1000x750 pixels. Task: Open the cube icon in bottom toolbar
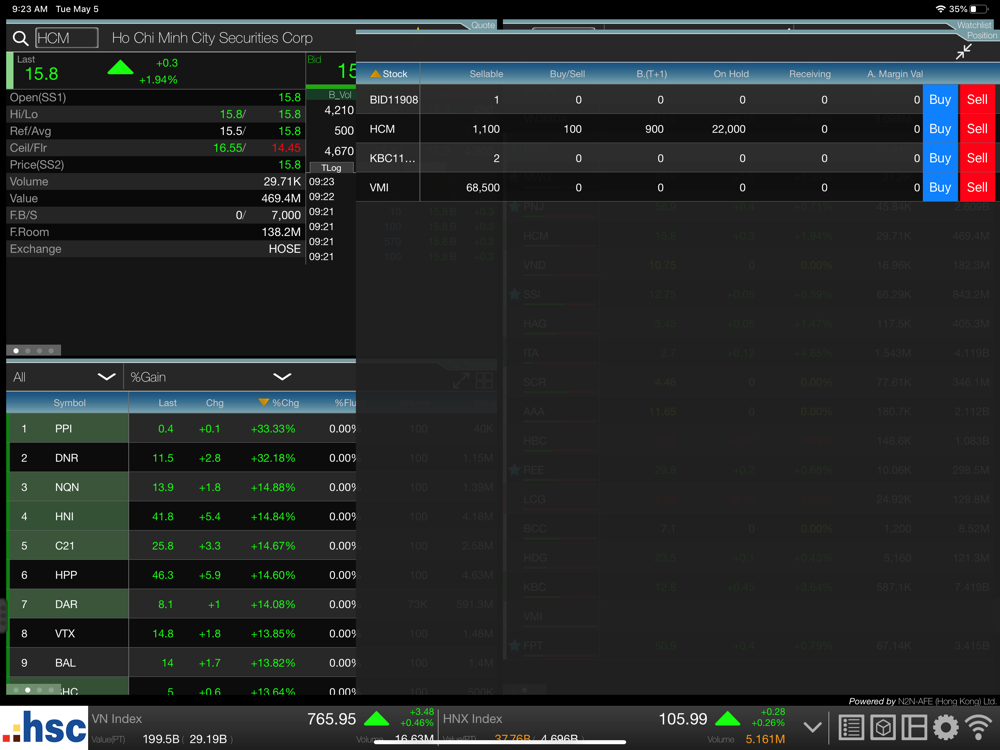pyautogui.click(x=883, y=727)
